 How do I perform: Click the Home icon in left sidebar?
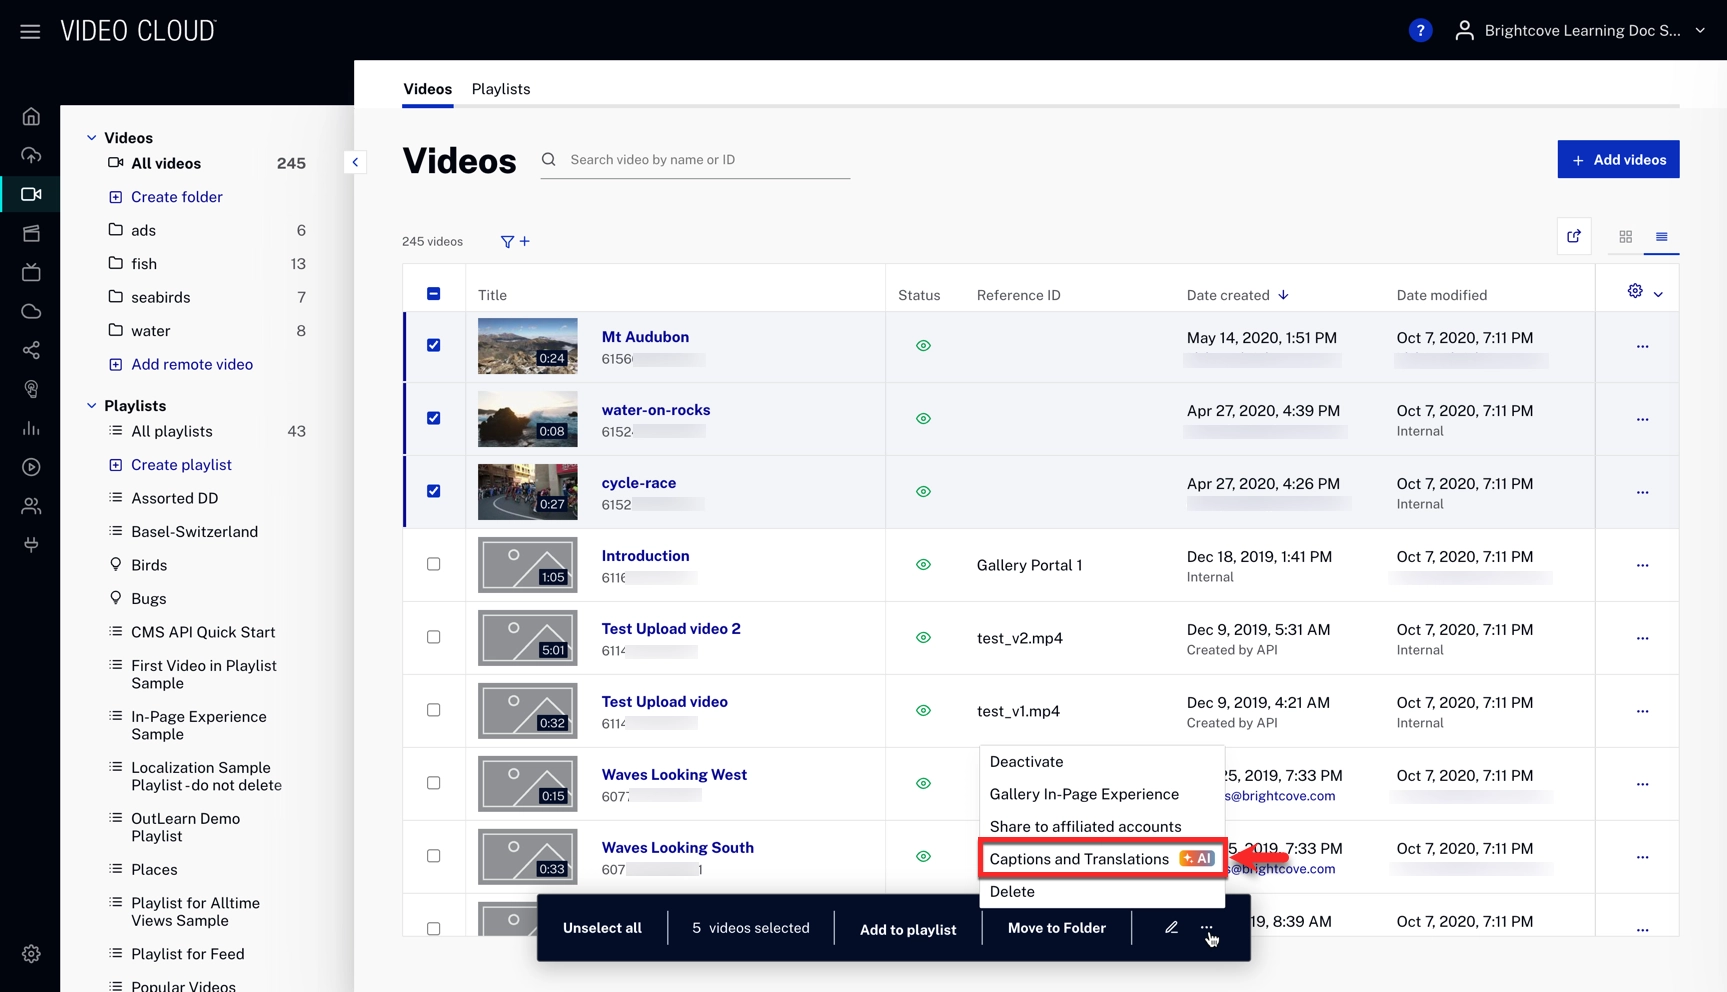[31, 117]
